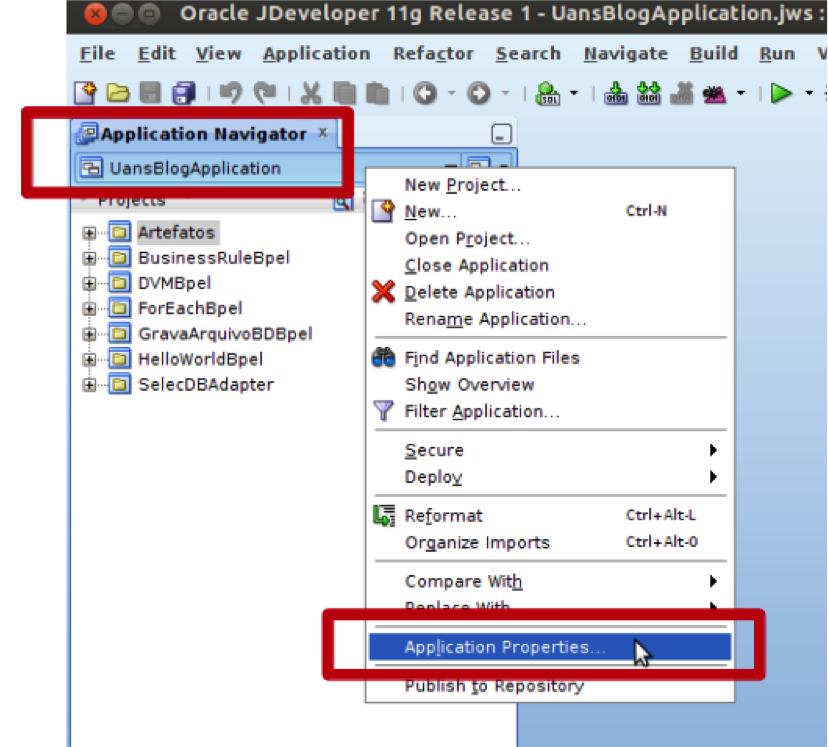Click the Rebuild (double arrow) icon
Viewport: 828px width, 747px height.
pos(649,93)
